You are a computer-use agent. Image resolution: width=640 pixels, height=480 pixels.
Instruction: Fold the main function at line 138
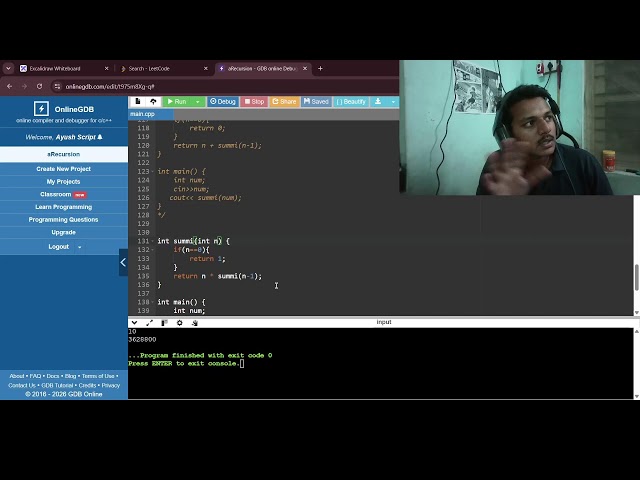(x=153, y=302)
